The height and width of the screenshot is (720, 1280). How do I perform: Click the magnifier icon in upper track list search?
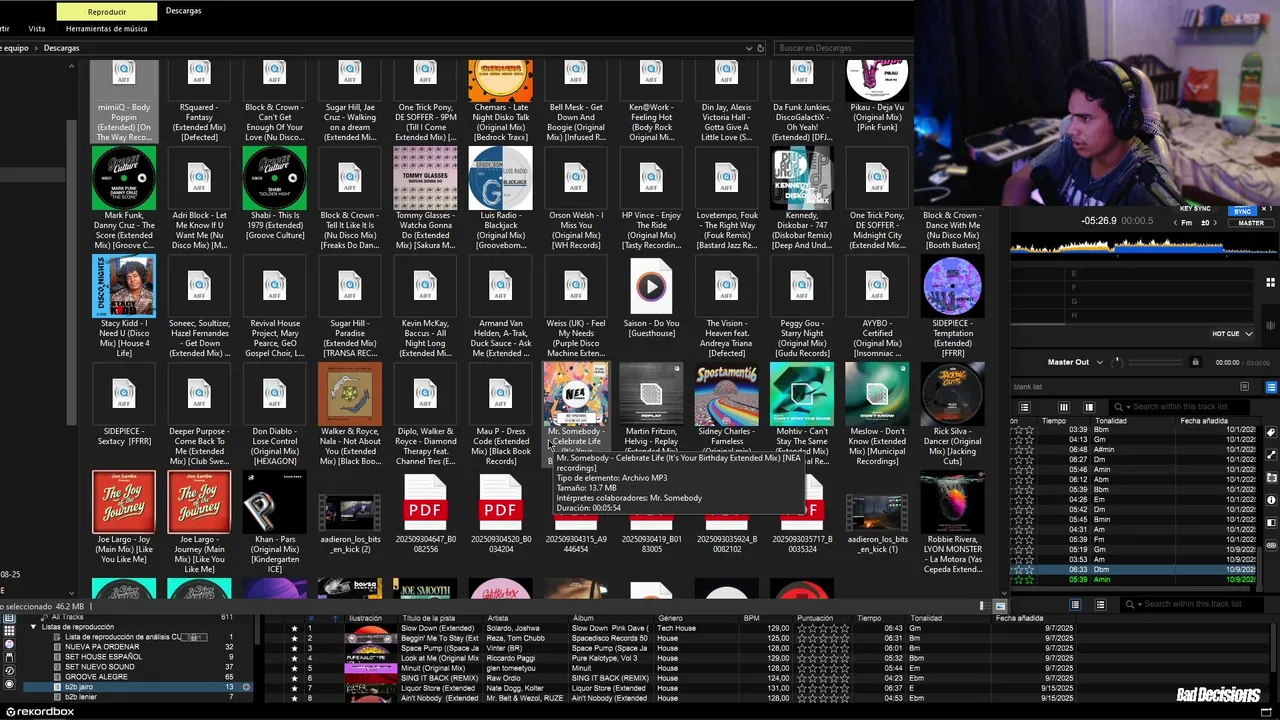[1118, 407]
